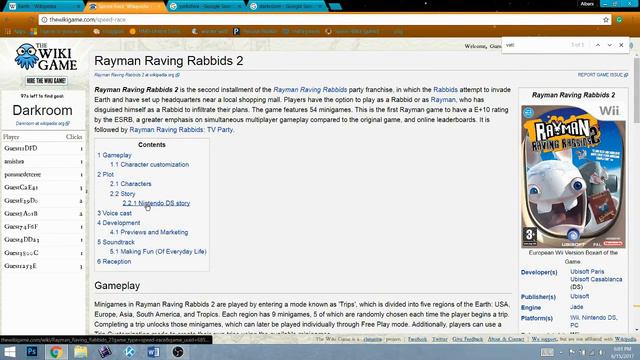Click the green extension icon near address bar
The height and width of the screenshot is (360, 640).
pyautogui.click(x=620, y=20)
